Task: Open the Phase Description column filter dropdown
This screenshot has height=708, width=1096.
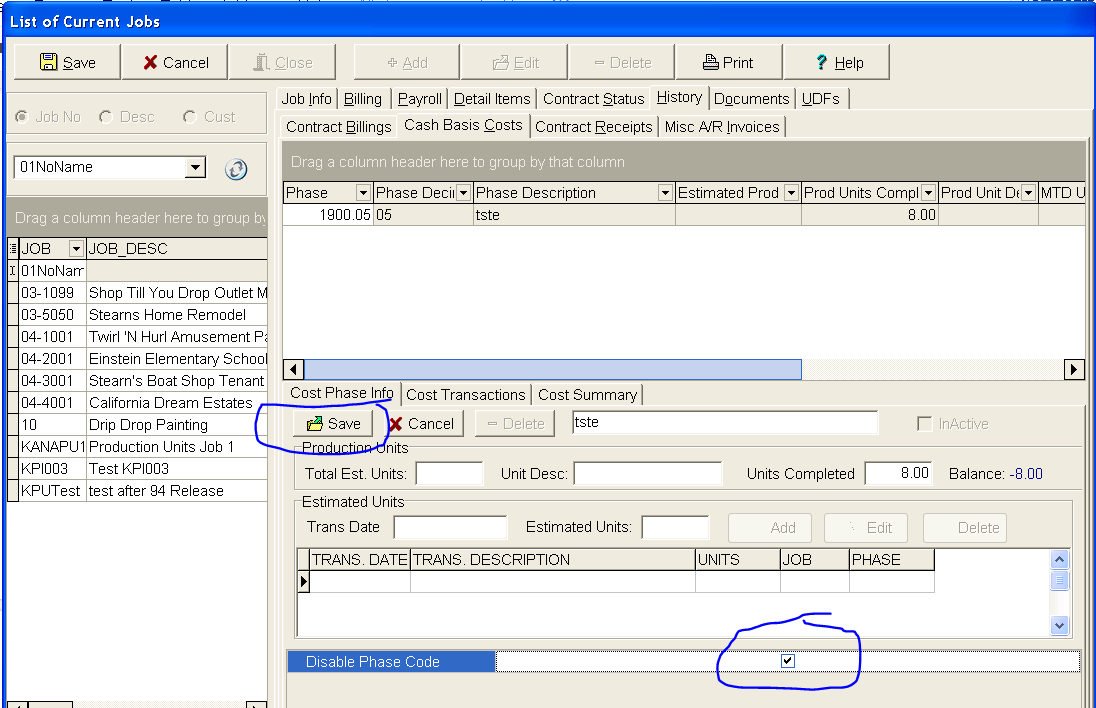Action: (665, 193)
